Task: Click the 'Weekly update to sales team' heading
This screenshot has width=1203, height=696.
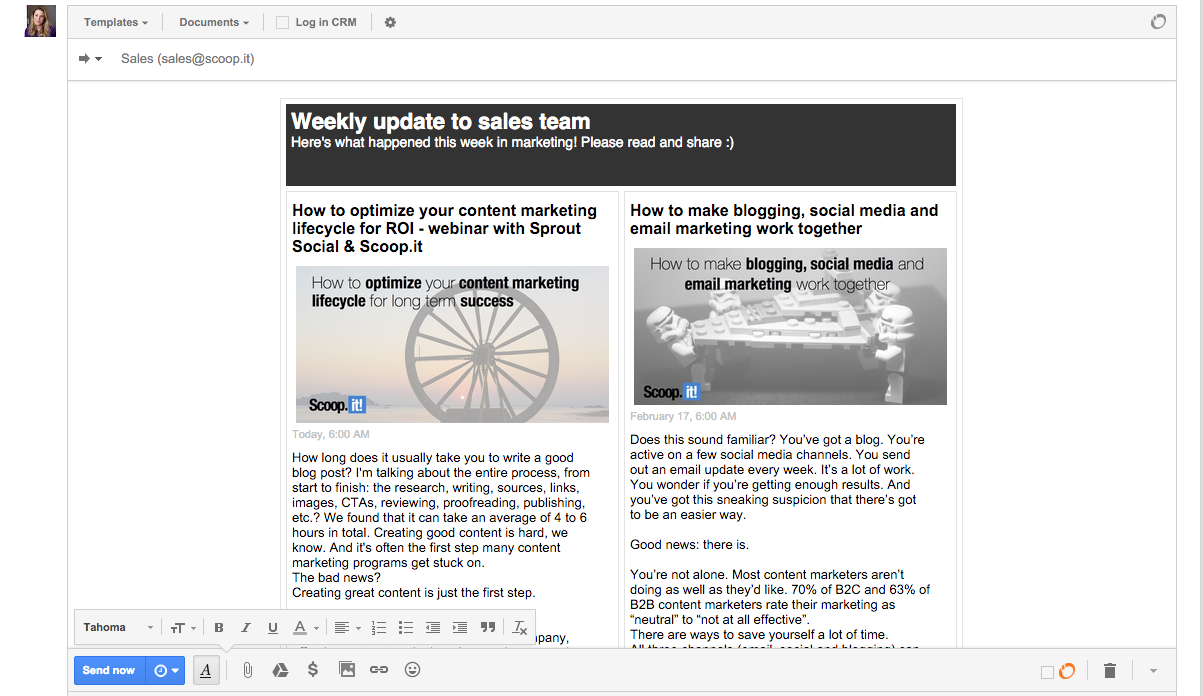Action: (x=440, y=122)
